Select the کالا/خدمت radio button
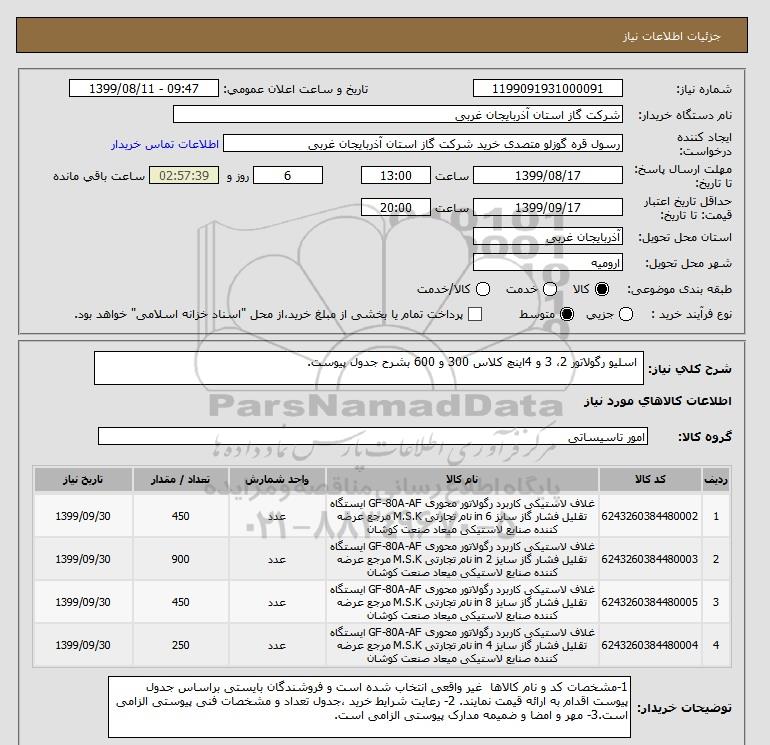Screen dimensions: 770x745 (x=483, y=289)
